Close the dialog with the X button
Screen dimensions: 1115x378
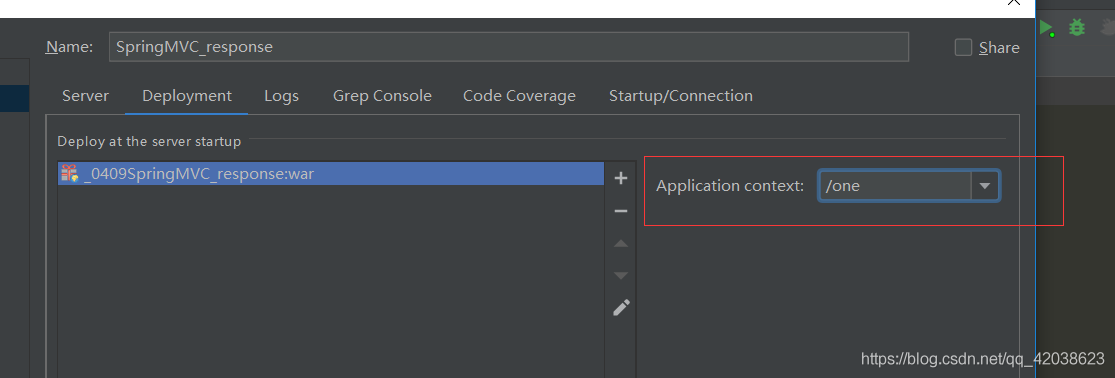click(x=1013, y=3)
